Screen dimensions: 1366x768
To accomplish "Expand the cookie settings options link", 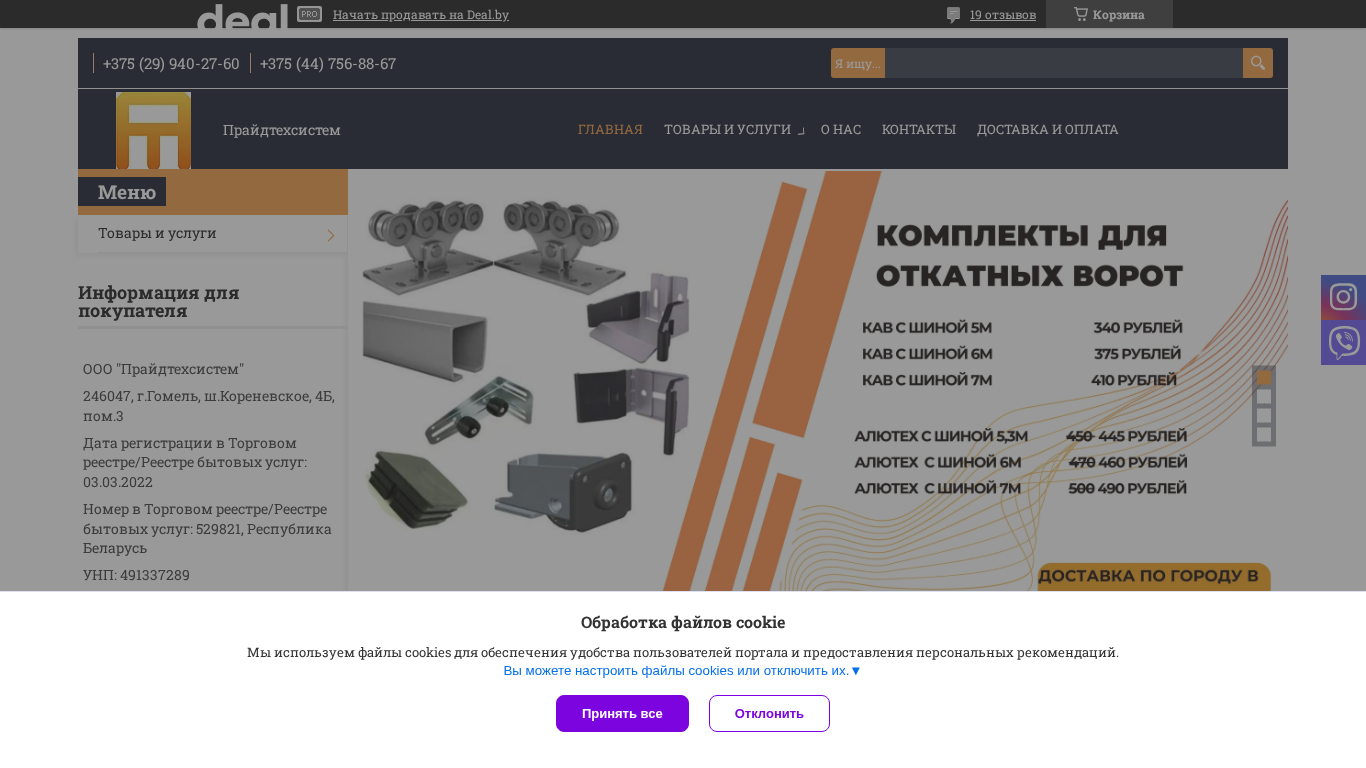I will [x=682, y=671].
